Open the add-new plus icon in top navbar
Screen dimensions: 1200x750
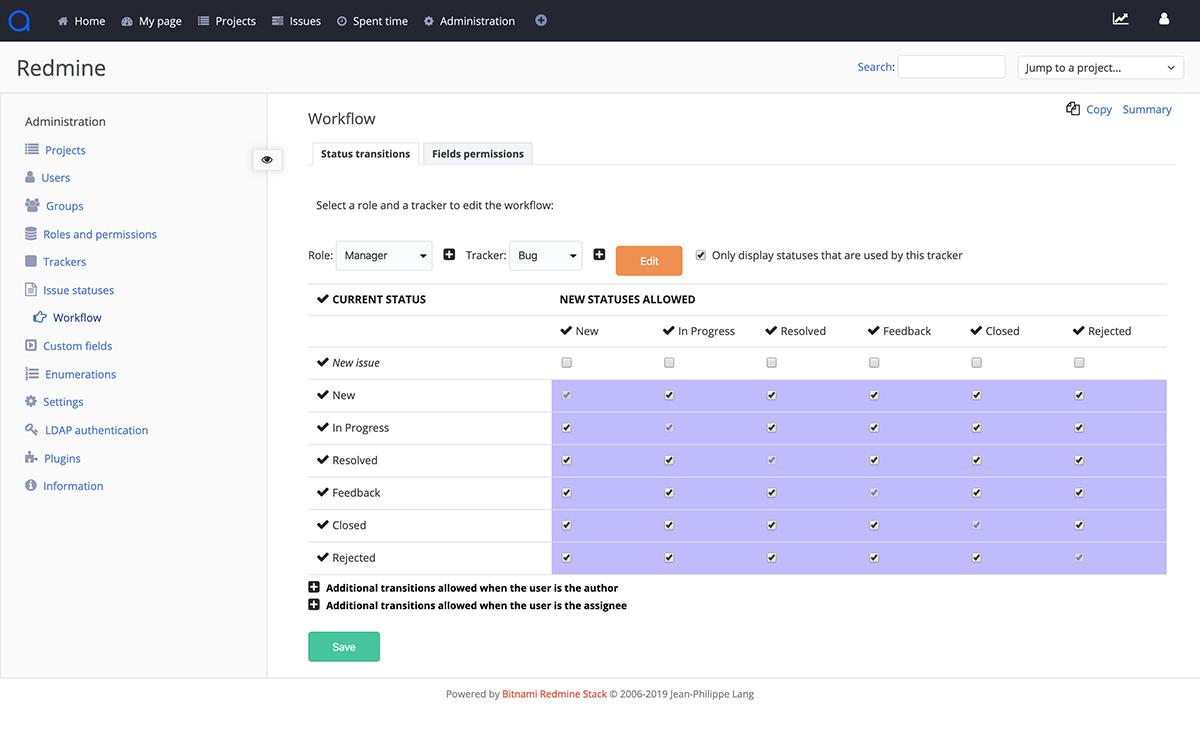tap(541, 20)
